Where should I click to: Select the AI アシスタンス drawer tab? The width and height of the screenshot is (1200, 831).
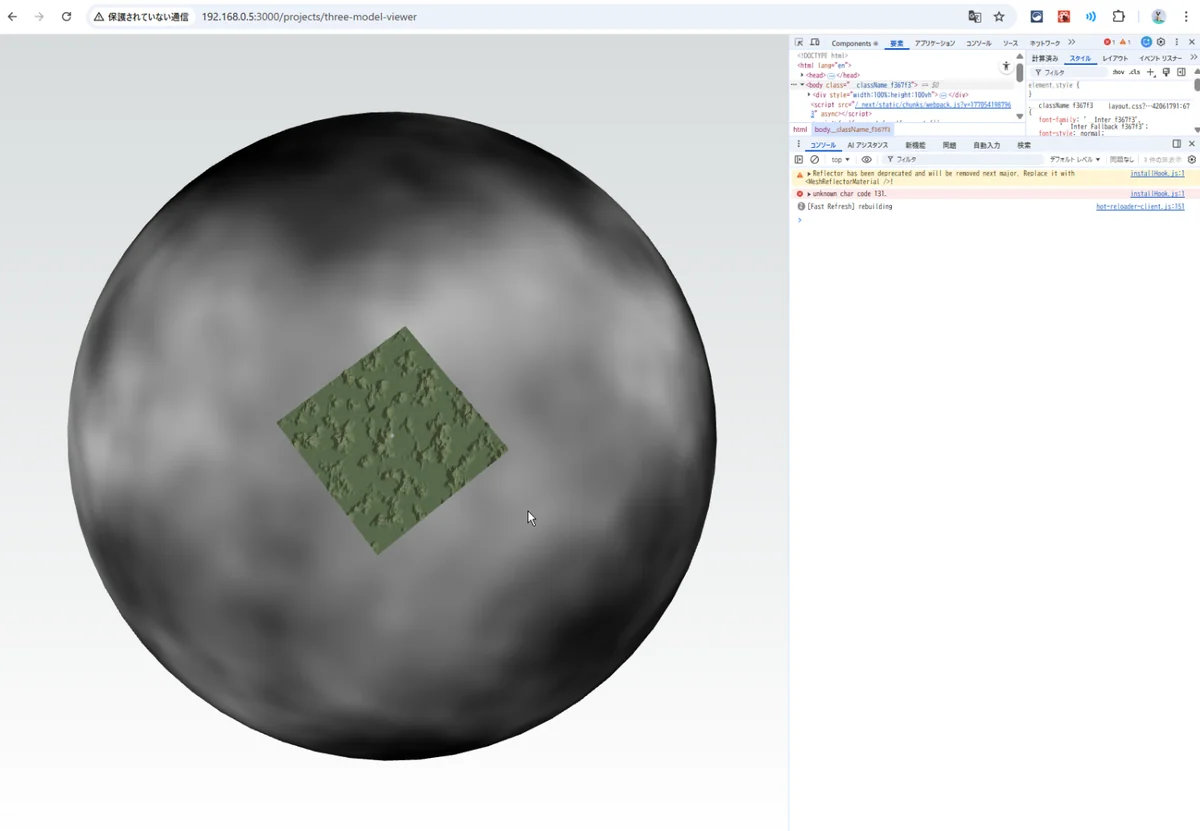coord(867,145)
